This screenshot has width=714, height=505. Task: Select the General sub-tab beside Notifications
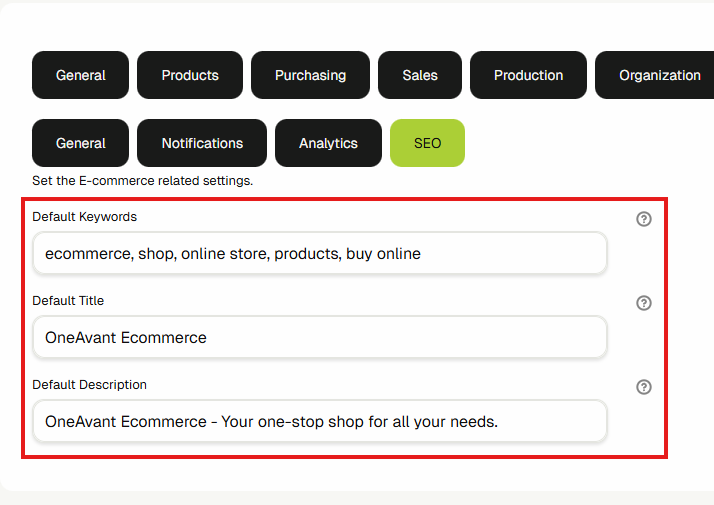81,143
